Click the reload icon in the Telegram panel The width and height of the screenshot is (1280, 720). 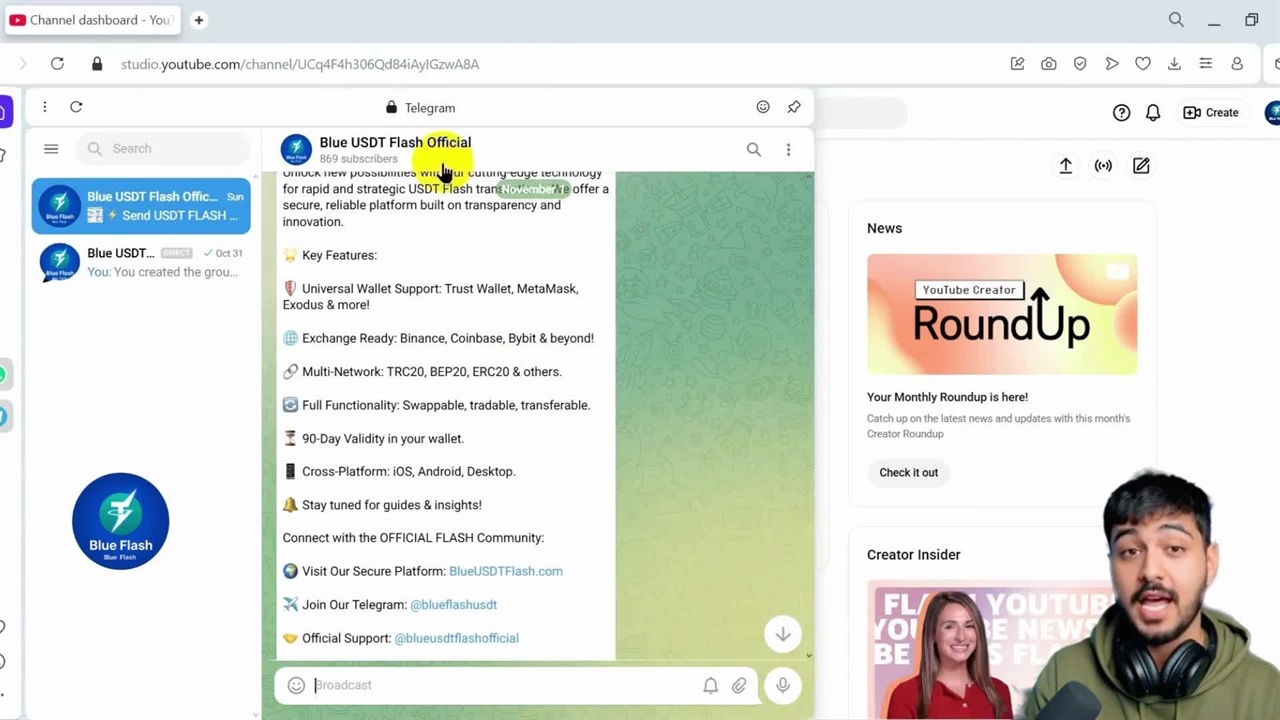click(x=76, y=107)
